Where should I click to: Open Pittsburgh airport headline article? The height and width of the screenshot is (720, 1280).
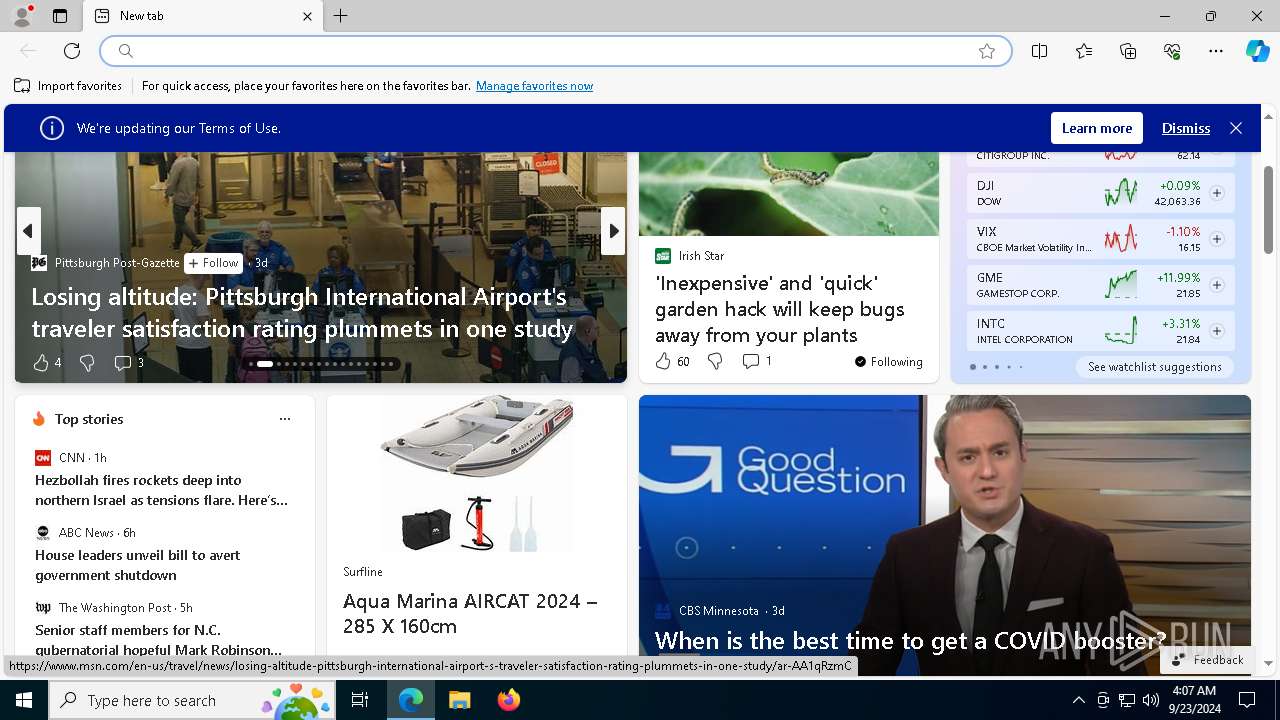(x=302, y=313)
